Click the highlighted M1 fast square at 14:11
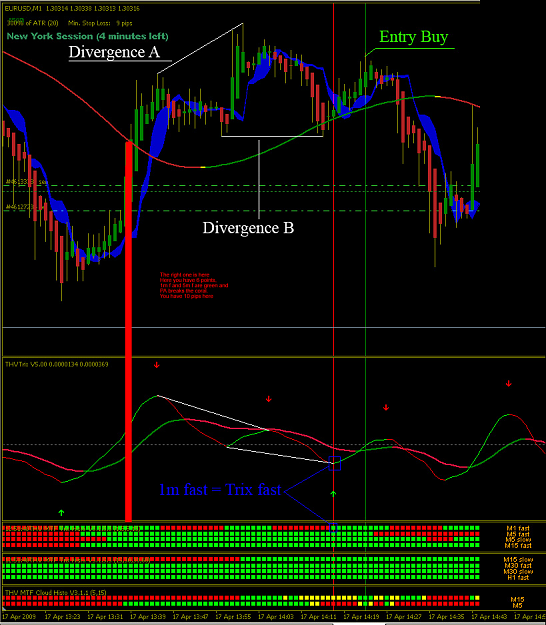546x625 pixels. (334, 528)
